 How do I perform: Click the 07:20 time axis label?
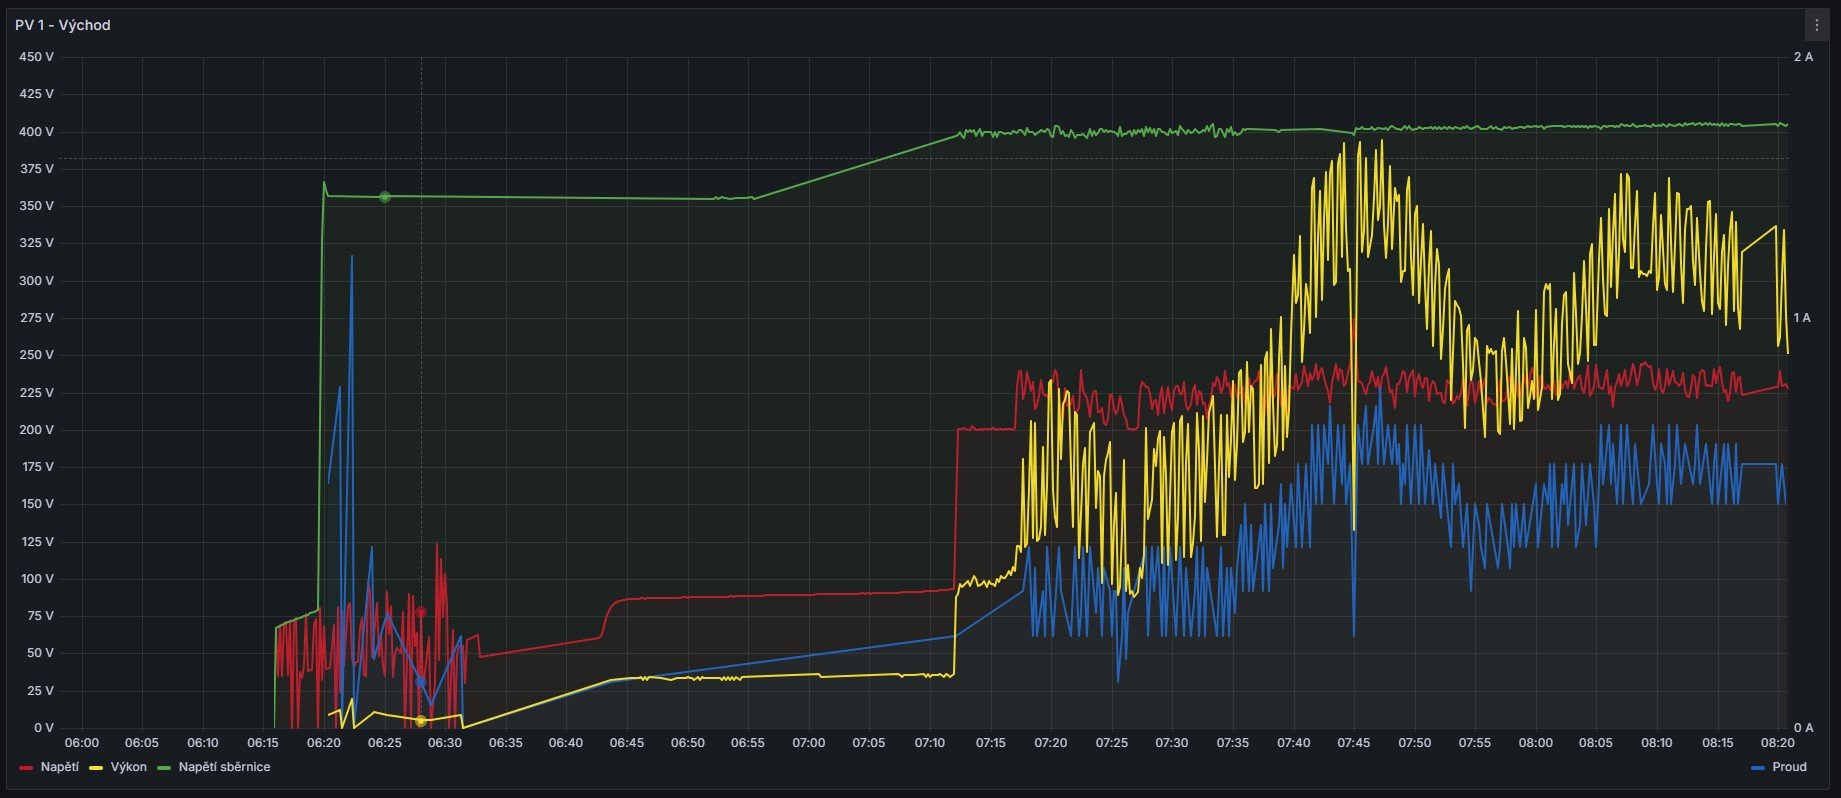(1050, 743)
